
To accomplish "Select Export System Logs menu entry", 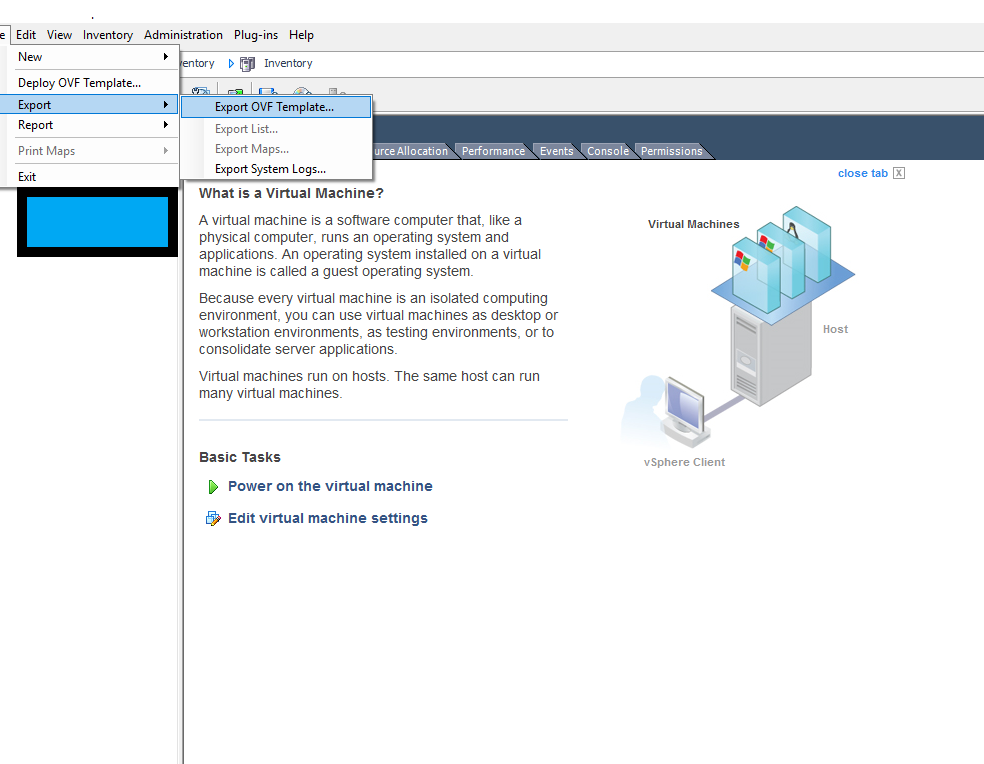I will 270,169.
